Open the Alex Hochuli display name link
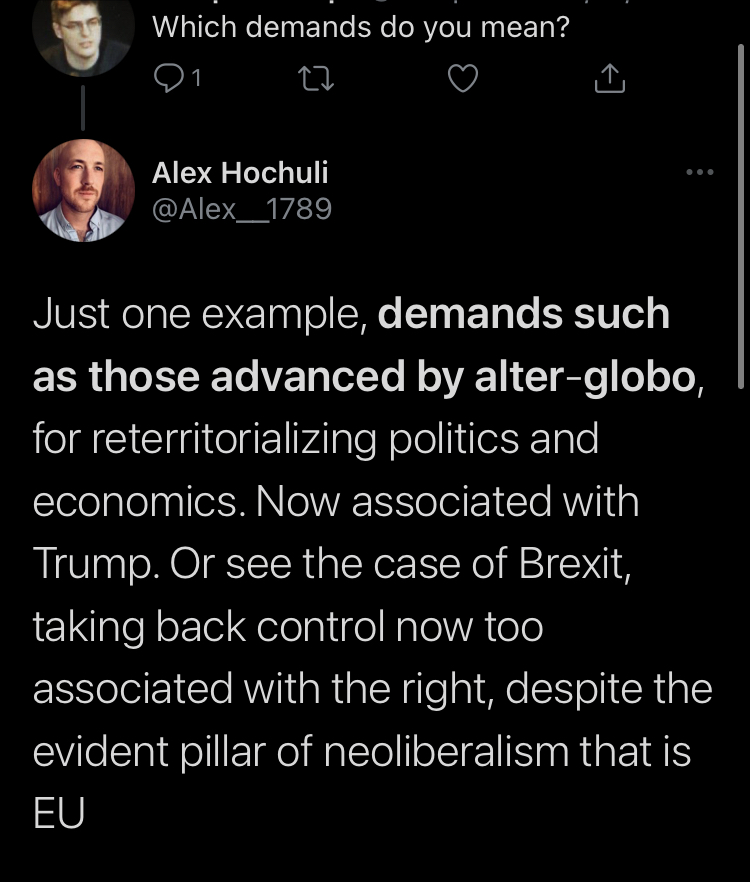 [240, 173]
